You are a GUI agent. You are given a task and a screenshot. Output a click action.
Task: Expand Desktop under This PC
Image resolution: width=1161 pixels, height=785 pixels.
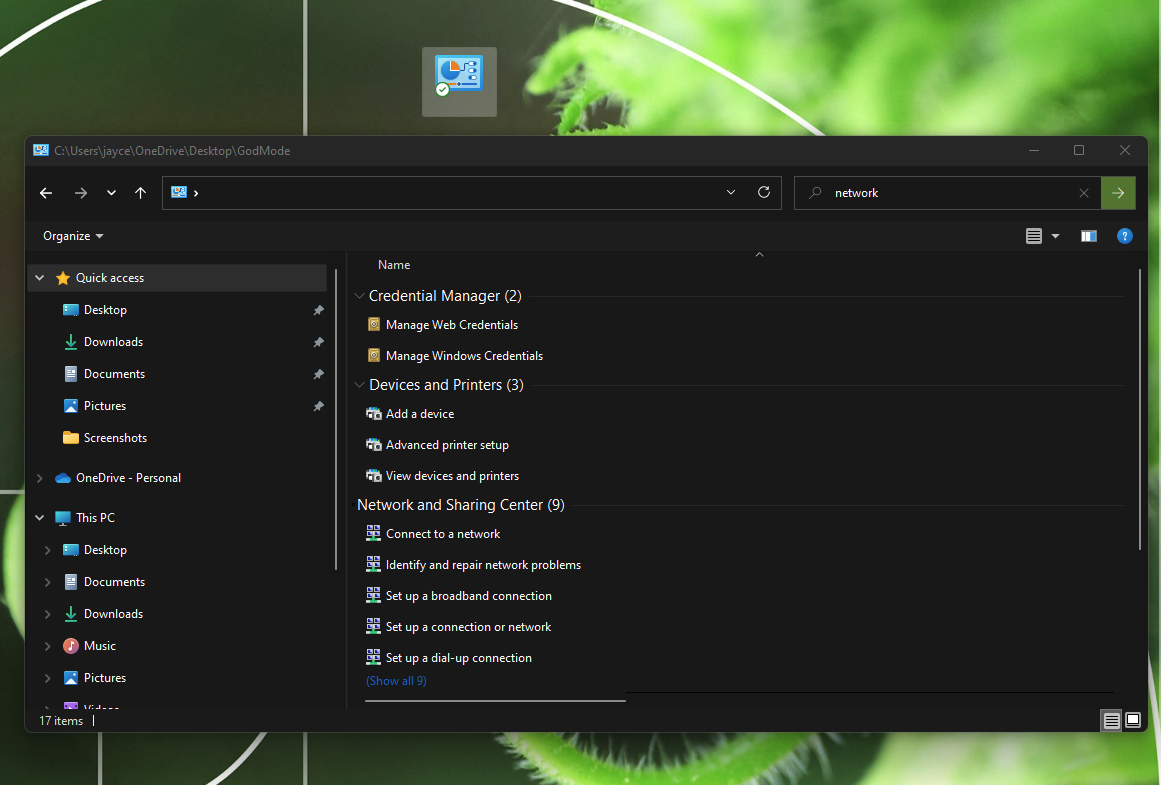point(47,550)
